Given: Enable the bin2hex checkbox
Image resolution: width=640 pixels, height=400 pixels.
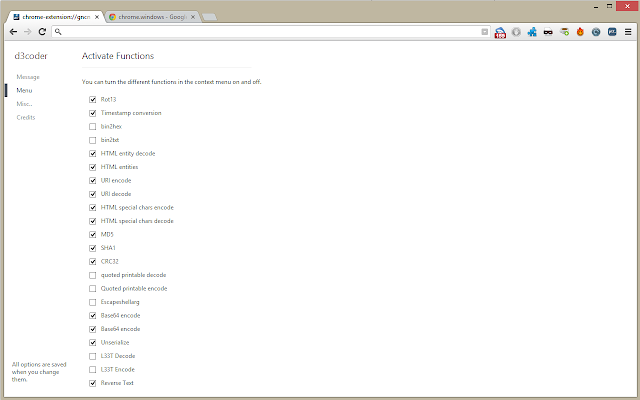Looking at the screenshot, I should pyautogui.click(x=93, y=127).
